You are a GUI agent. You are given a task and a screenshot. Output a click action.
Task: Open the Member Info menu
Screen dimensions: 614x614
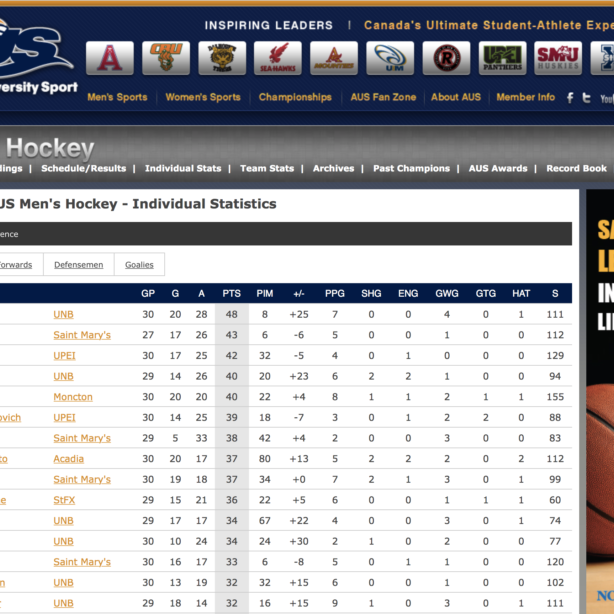[526, 97]
